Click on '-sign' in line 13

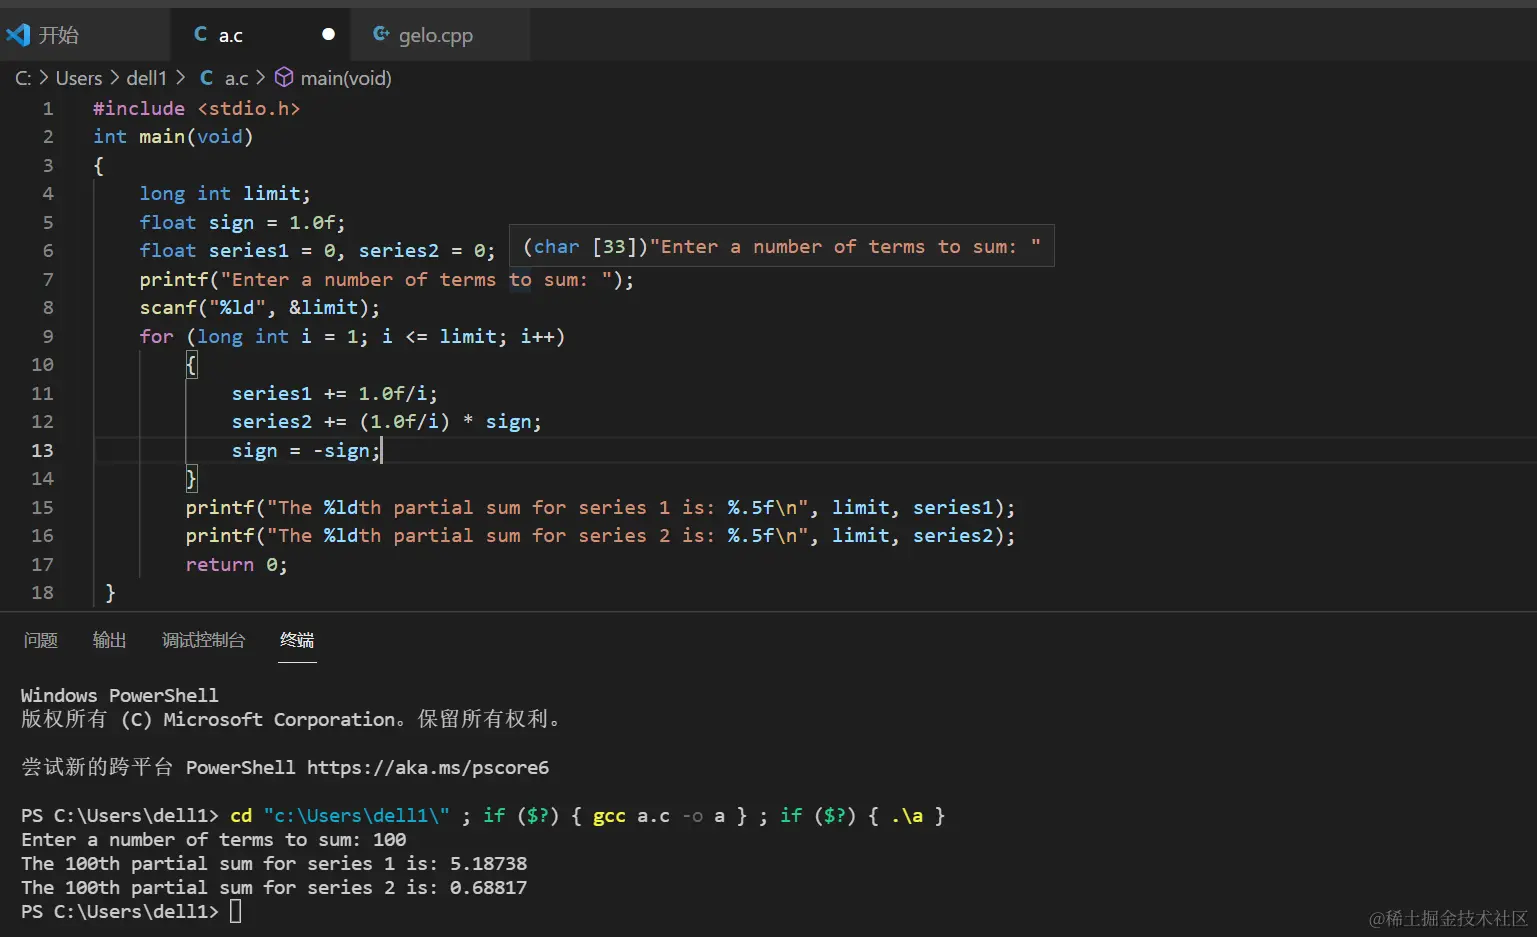[341, 450]
